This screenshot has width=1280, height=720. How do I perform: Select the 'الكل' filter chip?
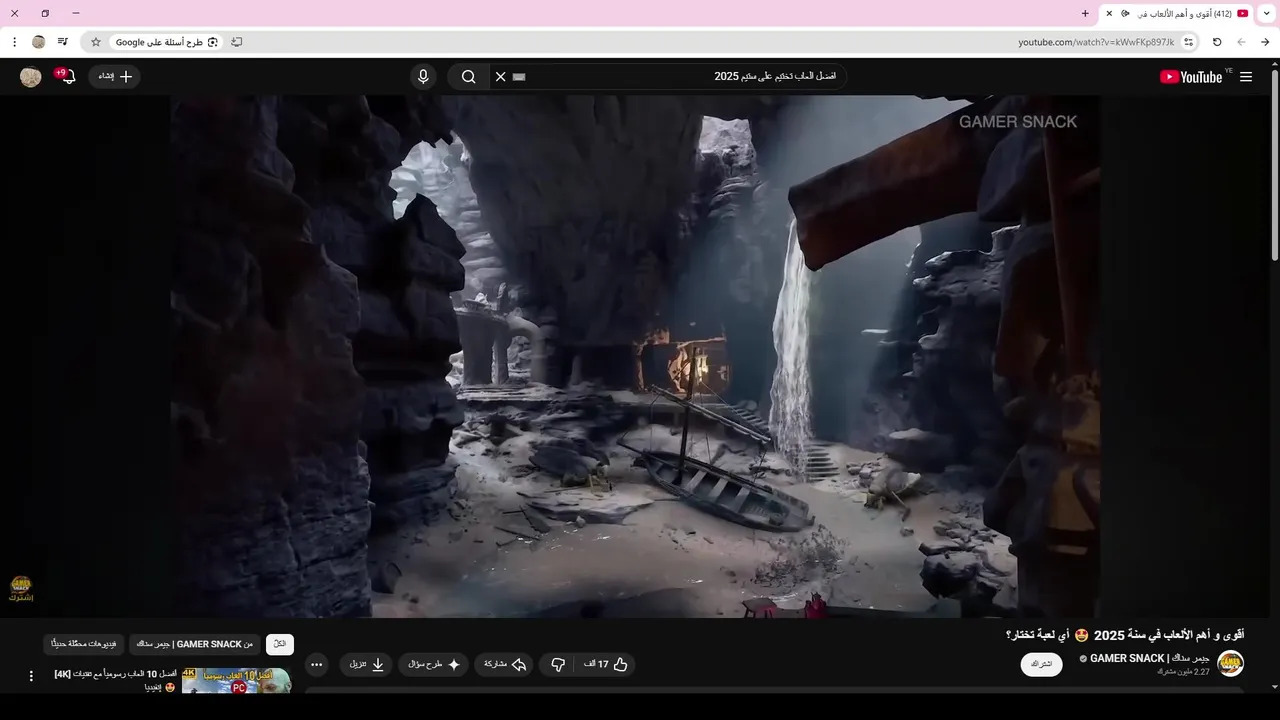click(x=280, y=644)
